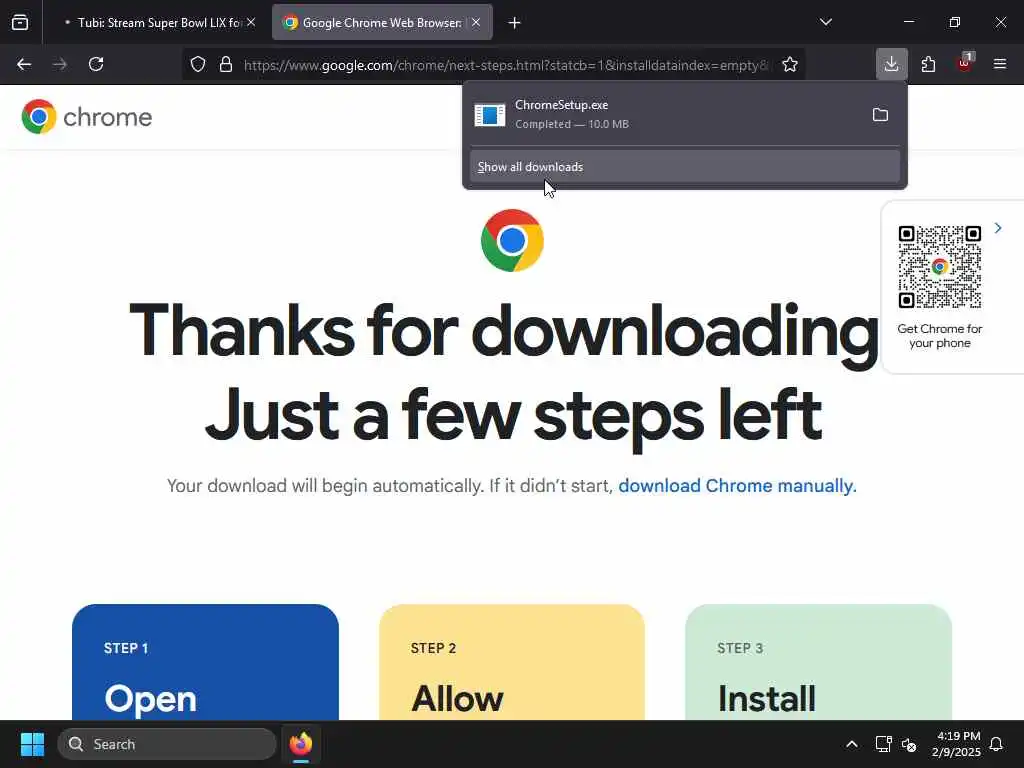Go forward one page
The image size is (1024, 768).
click(60, 64)
